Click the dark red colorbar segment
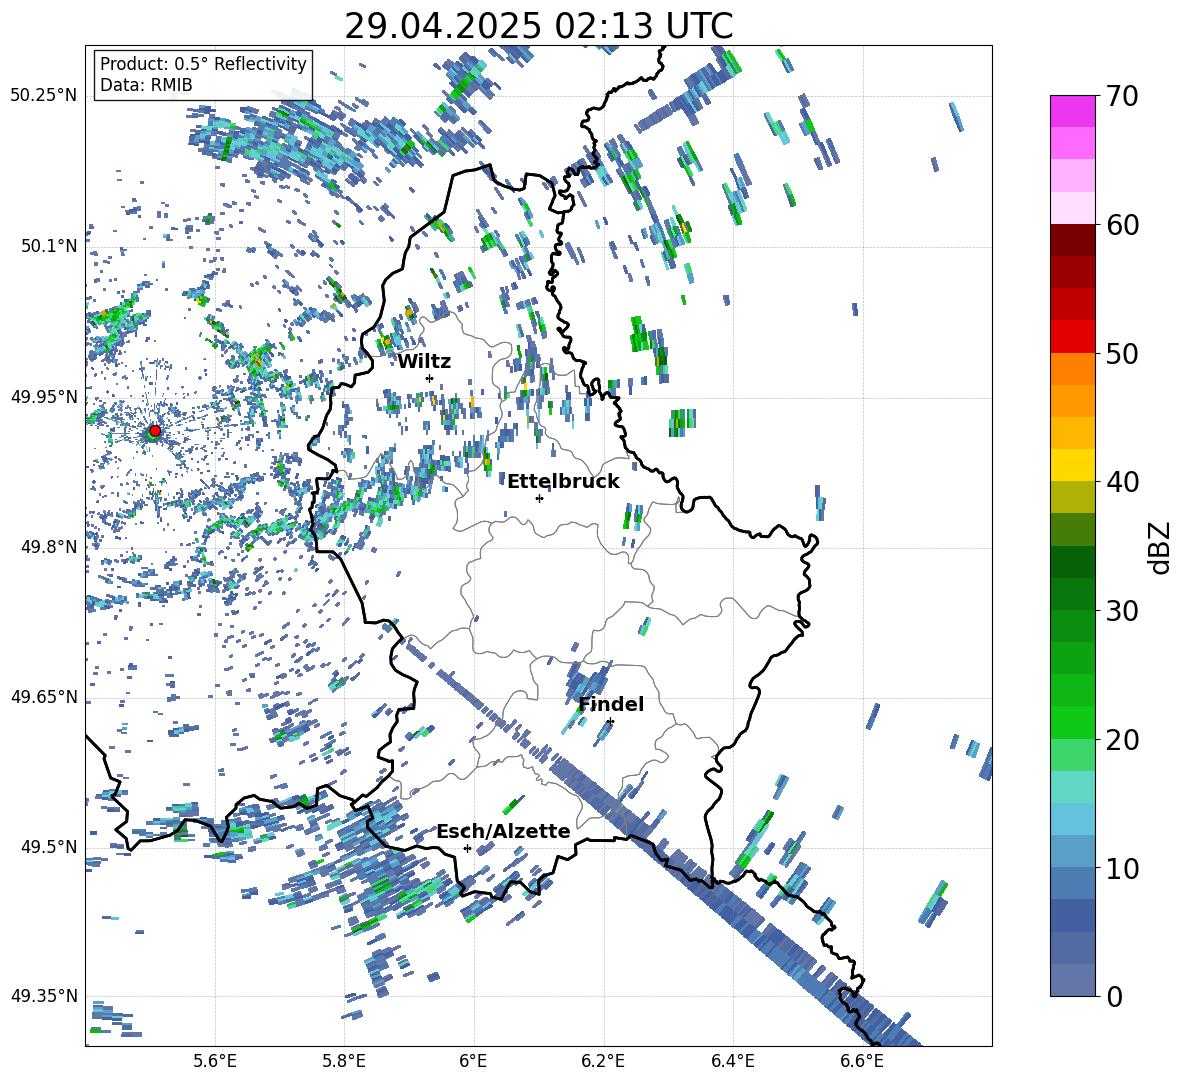The image size is (1184, 1081). tap(1072, 240)
